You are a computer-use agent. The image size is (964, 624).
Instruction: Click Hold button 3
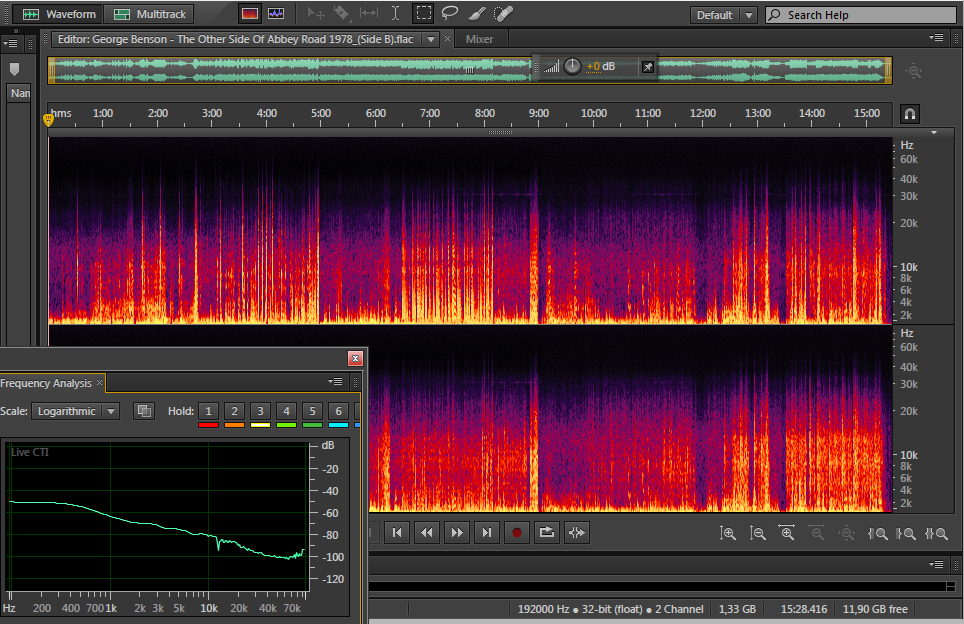tap(260, 411)
